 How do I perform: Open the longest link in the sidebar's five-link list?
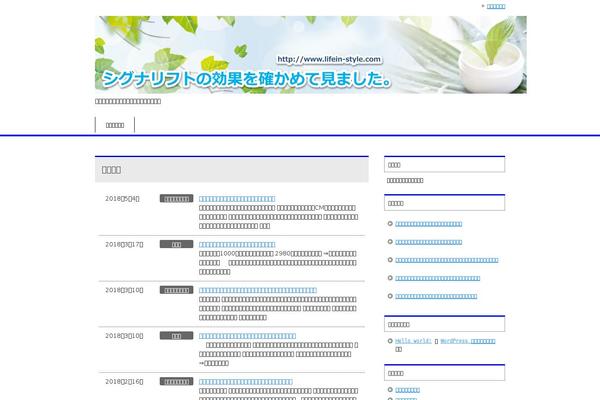click(x=447, y=260)
